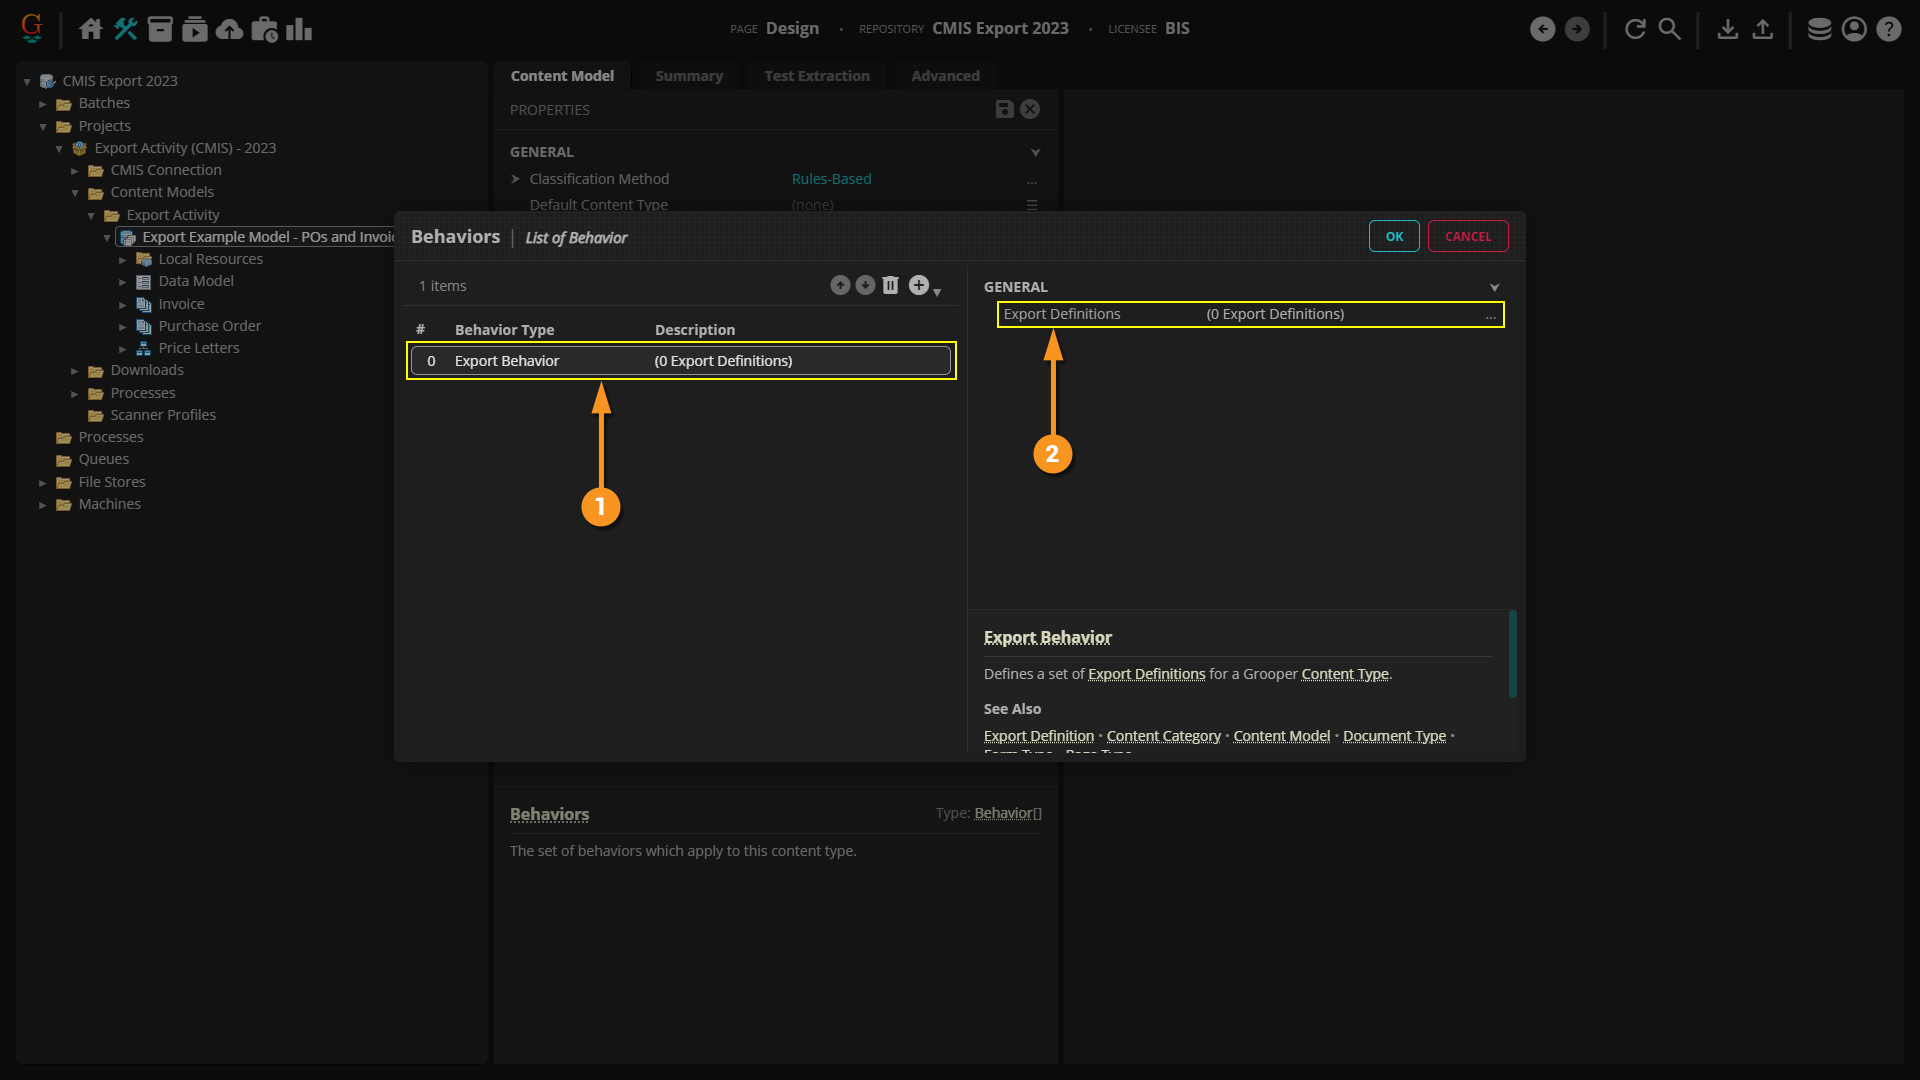Open the help question mark icon
The image size is (1920, 1080).
1888,29
